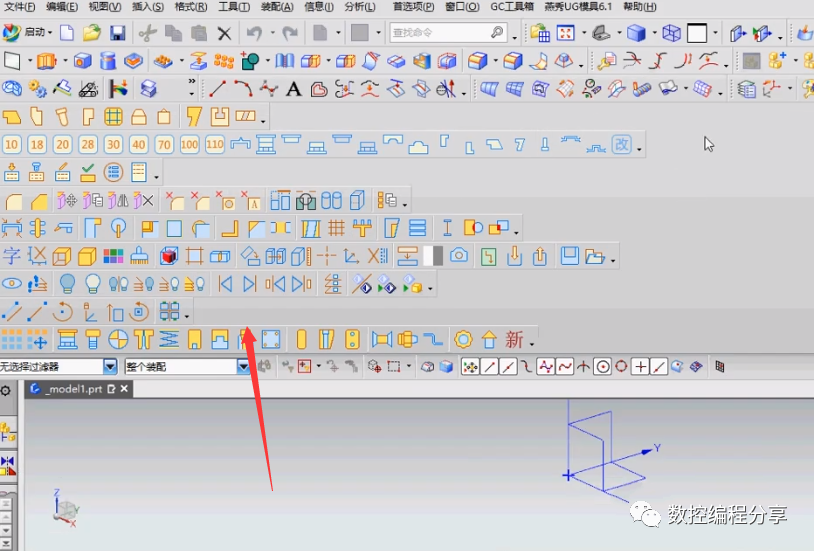Click the gear-shaped mold icon

[463, 340]
